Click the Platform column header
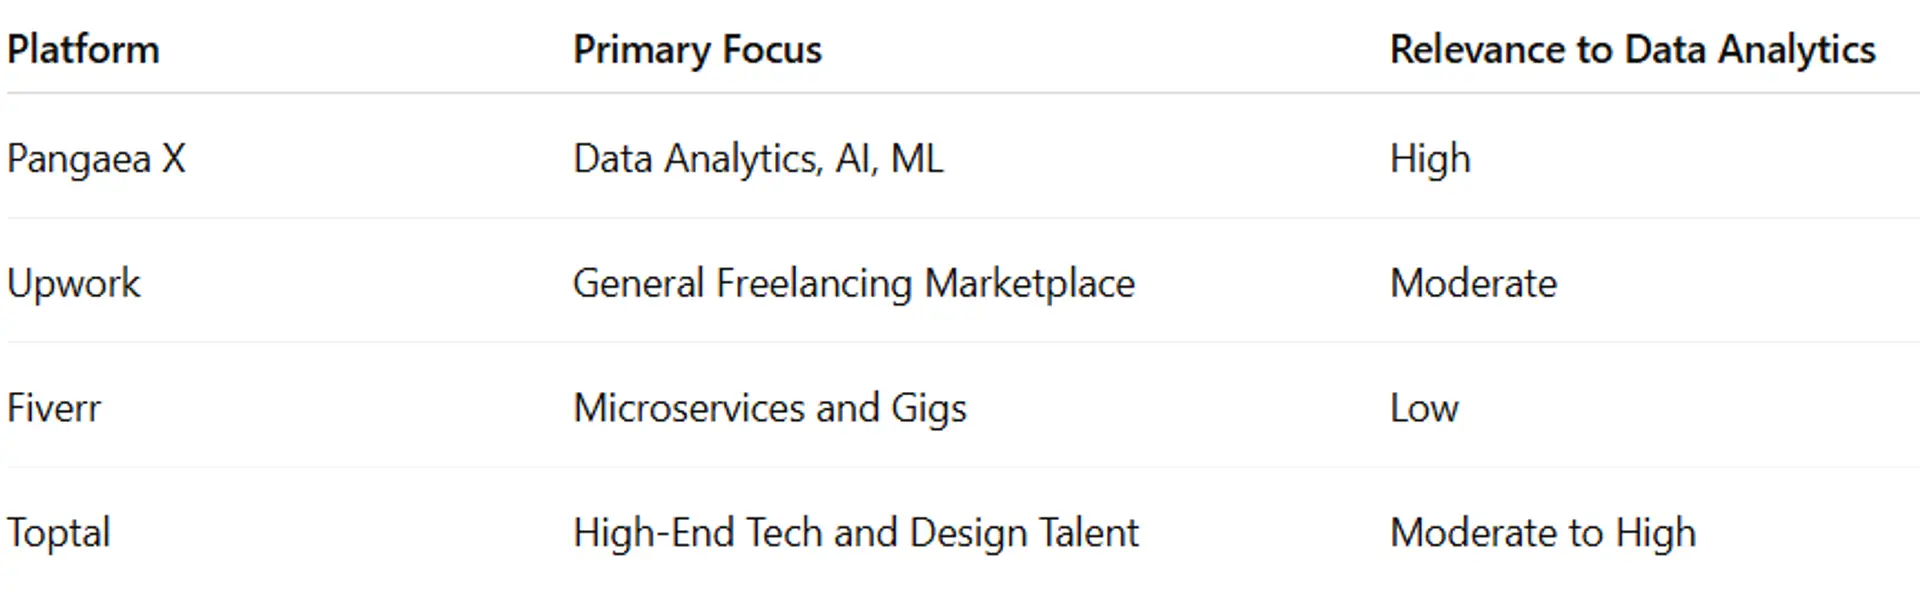The image size is (1920, 592). (83, 50)
